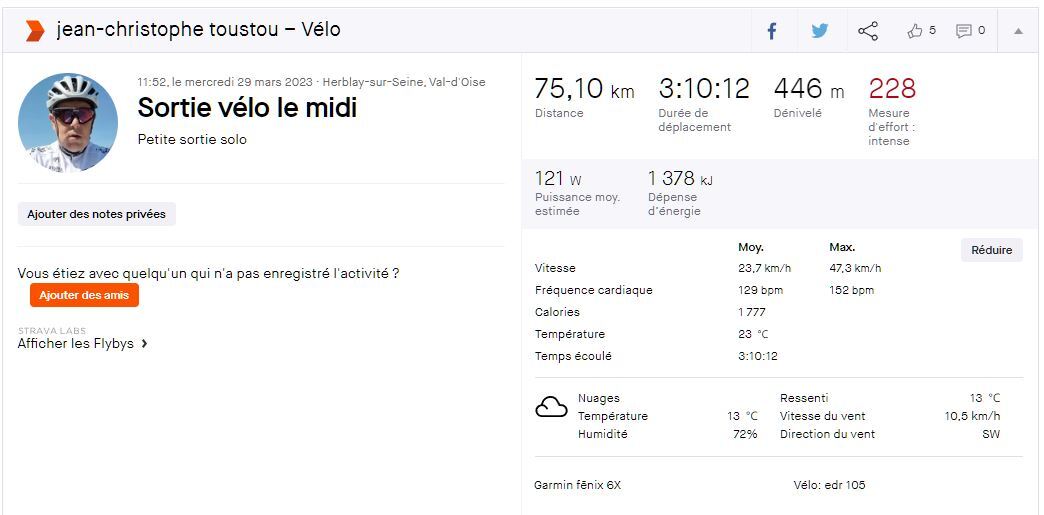Select the activity title Sortie vélo le midi
The height and width of the screenshot is (515, 1044).
(247, 107)
